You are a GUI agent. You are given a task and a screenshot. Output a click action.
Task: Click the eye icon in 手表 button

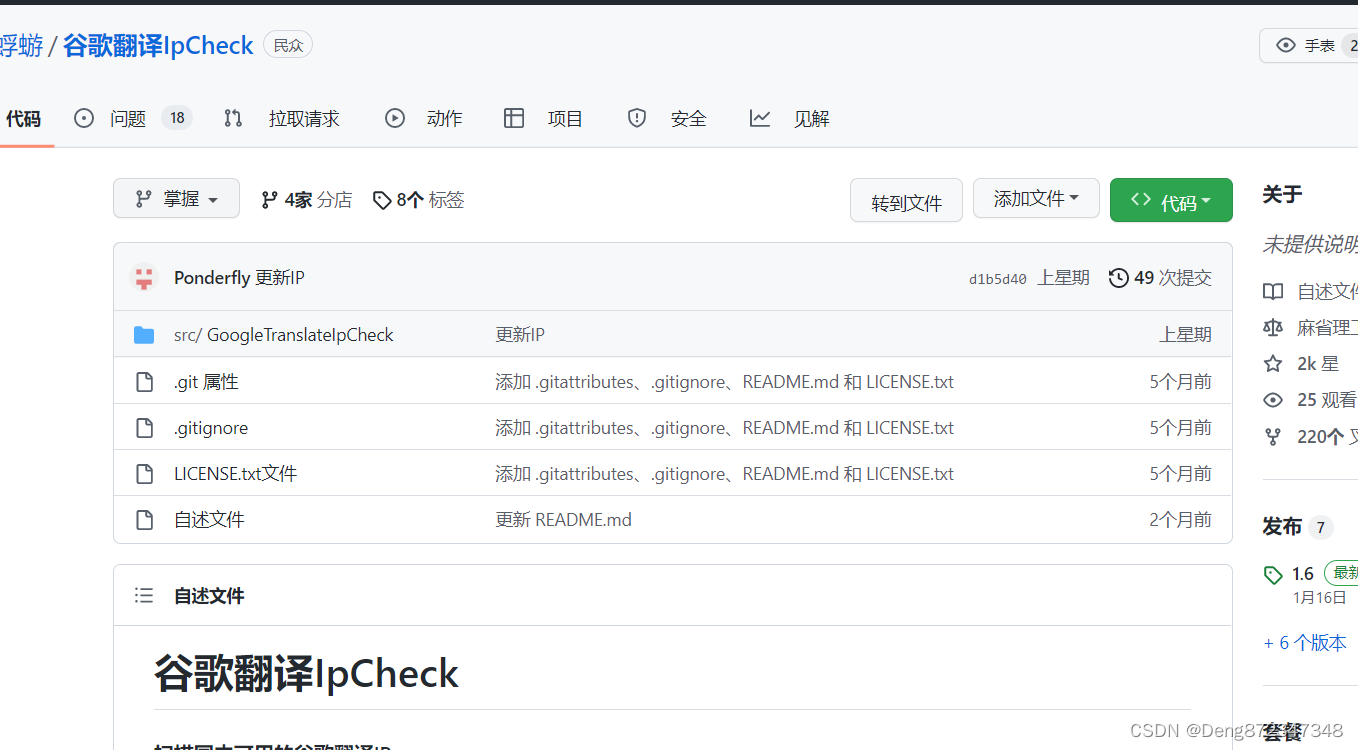(x=1286, y=45)
